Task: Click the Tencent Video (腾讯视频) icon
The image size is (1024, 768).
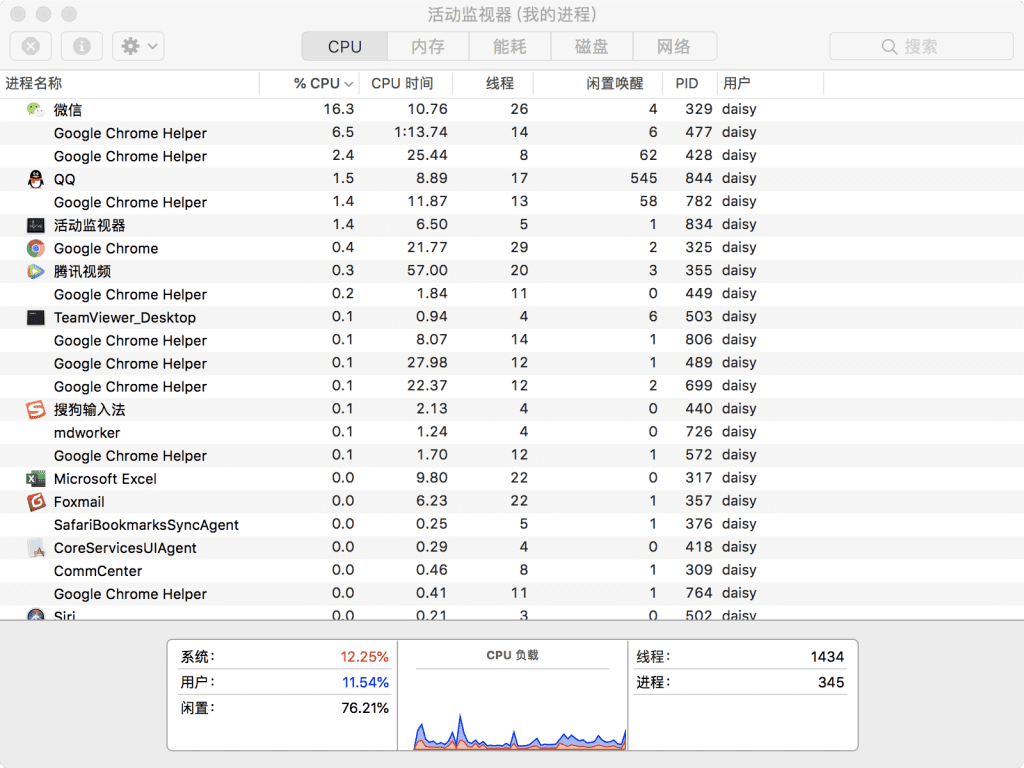Action: pos(36,271)
